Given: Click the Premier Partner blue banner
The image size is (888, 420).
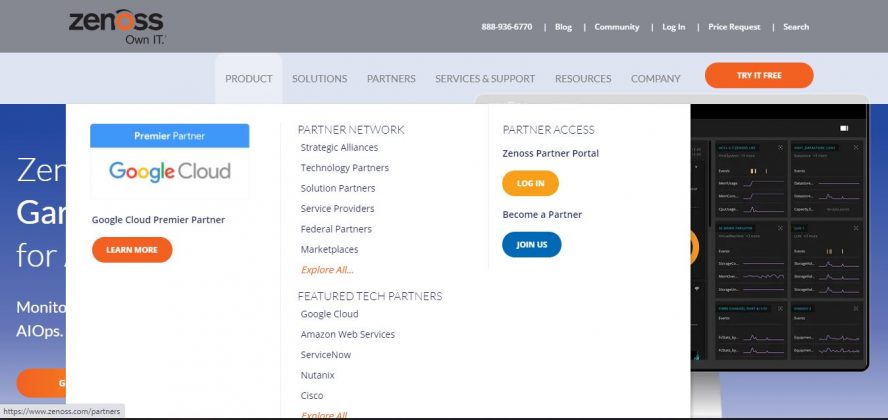Looking at the screenshot, I should (x=169, y=136).
